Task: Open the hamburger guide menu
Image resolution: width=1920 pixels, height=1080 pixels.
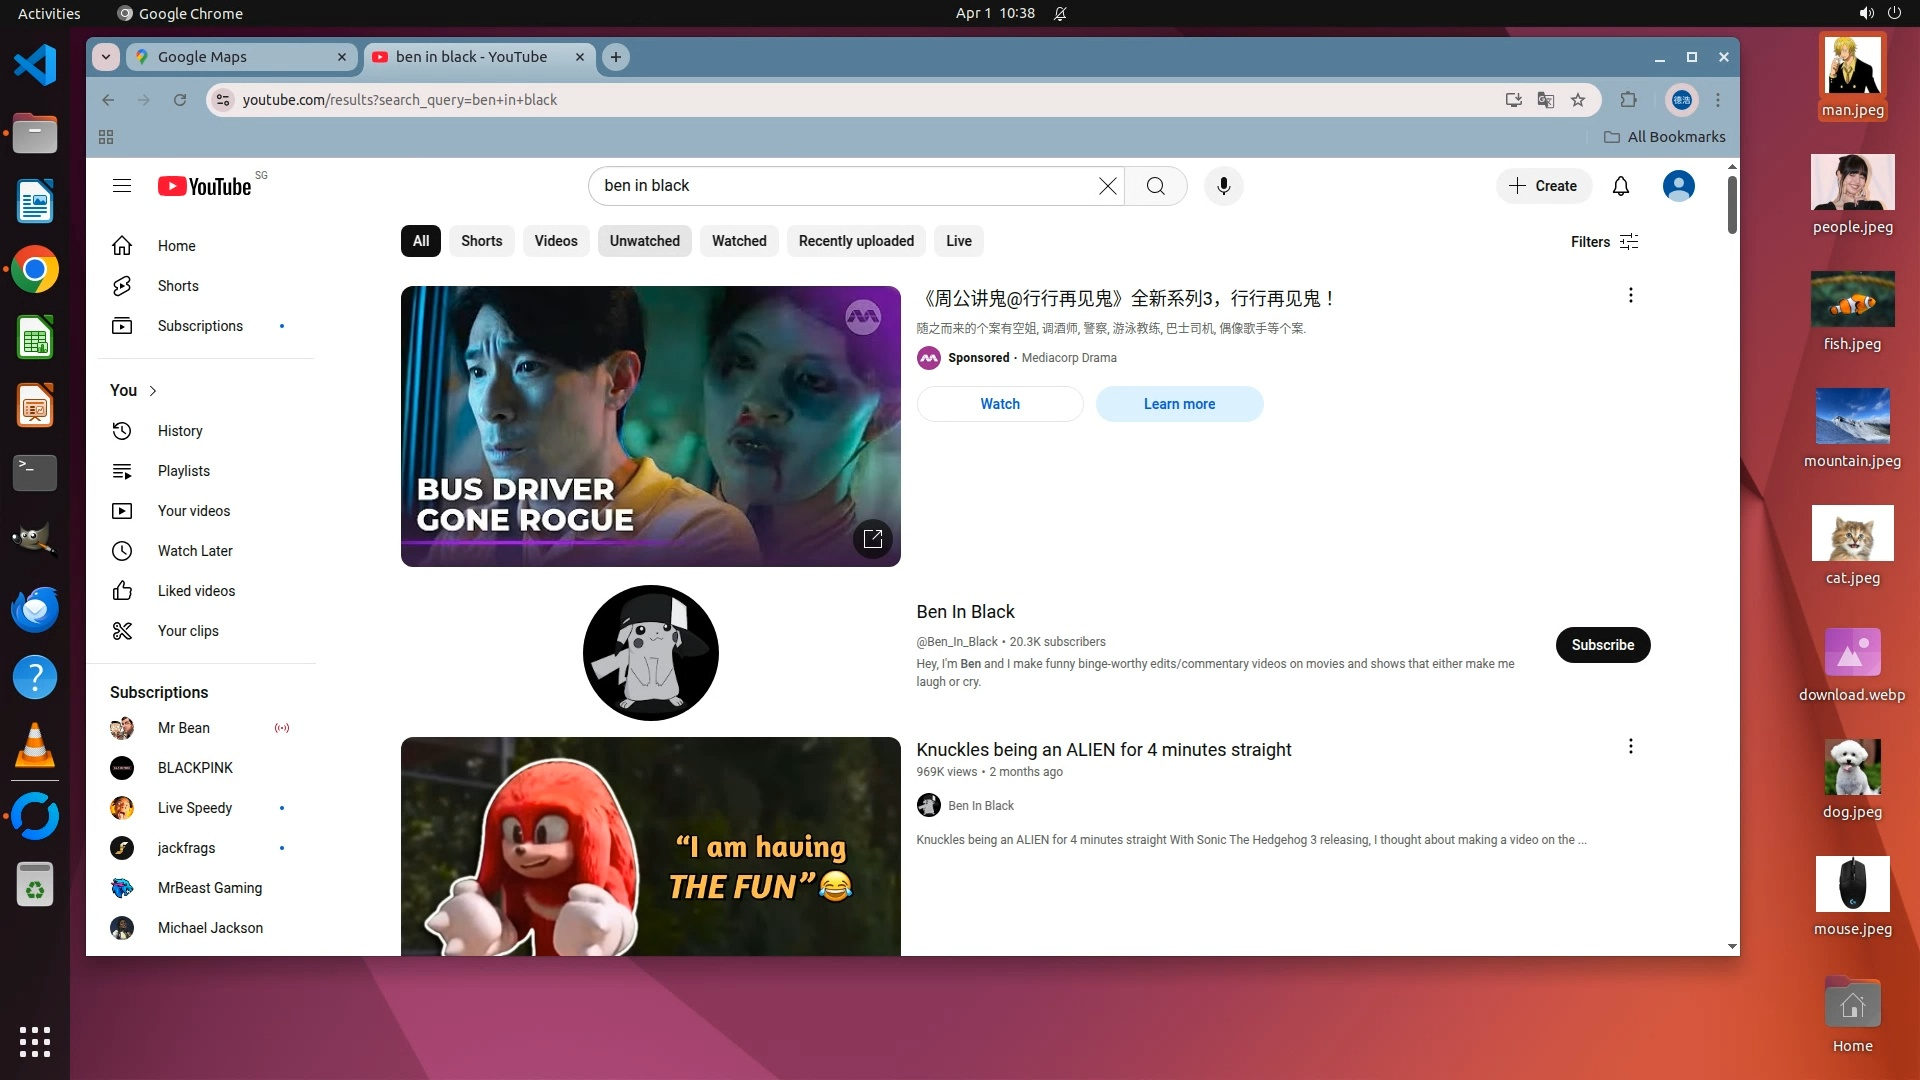Action: [122, 186]
